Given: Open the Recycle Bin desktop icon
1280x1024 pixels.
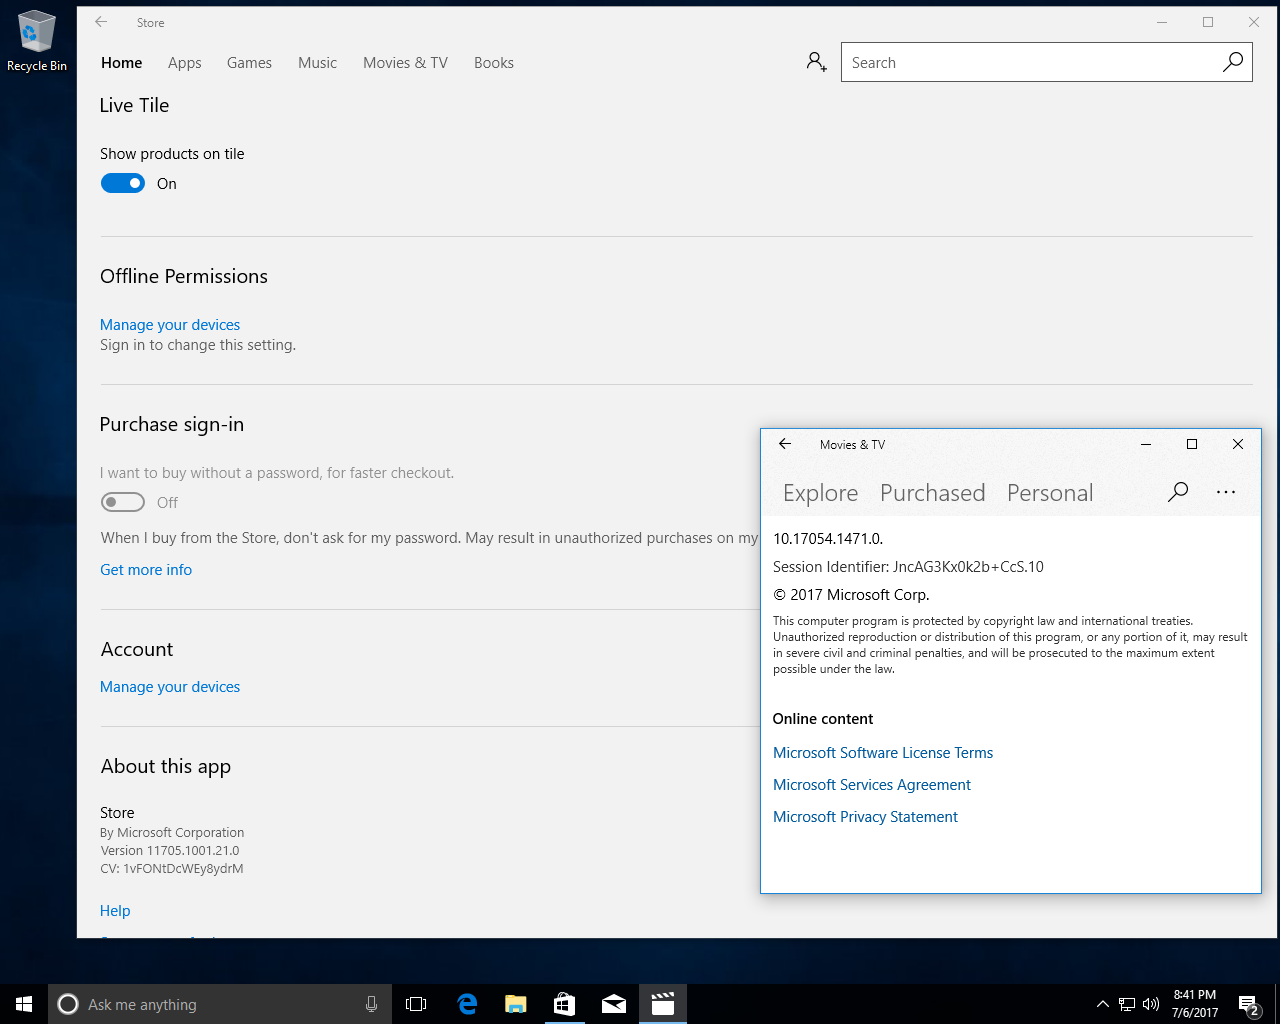Looking at the screenshot, I should click(x=37, y=42).
